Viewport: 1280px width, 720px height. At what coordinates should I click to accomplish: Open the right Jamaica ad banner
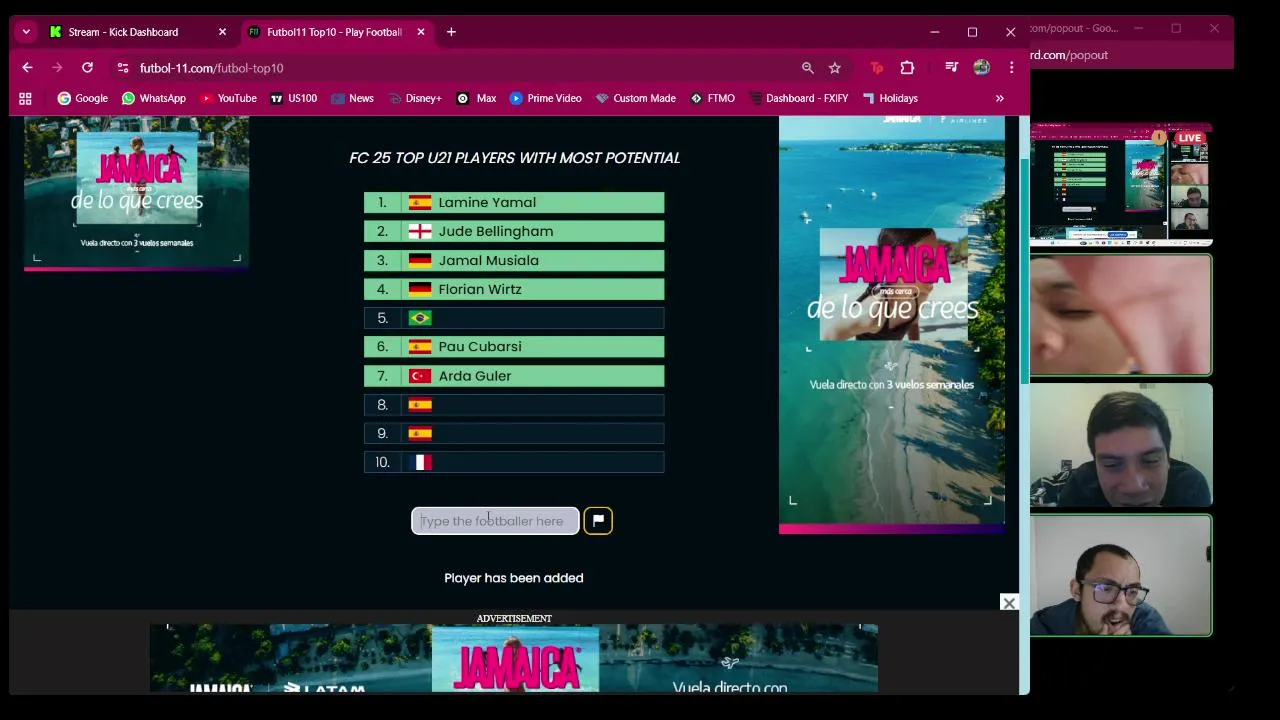coord(892,324)
